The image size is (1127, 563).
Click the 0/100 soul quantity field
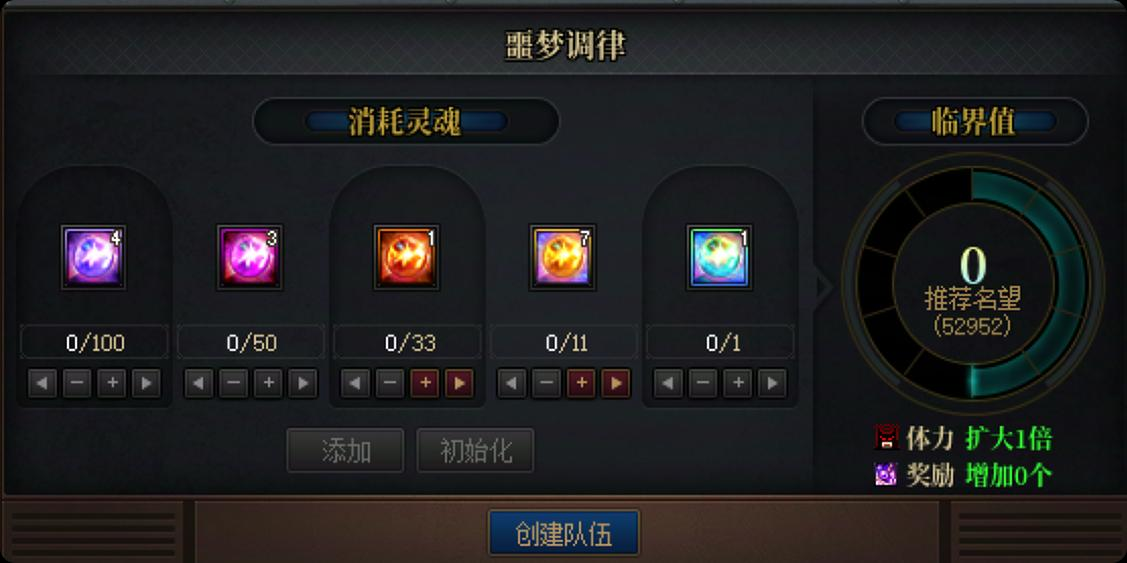click(94, 342)
